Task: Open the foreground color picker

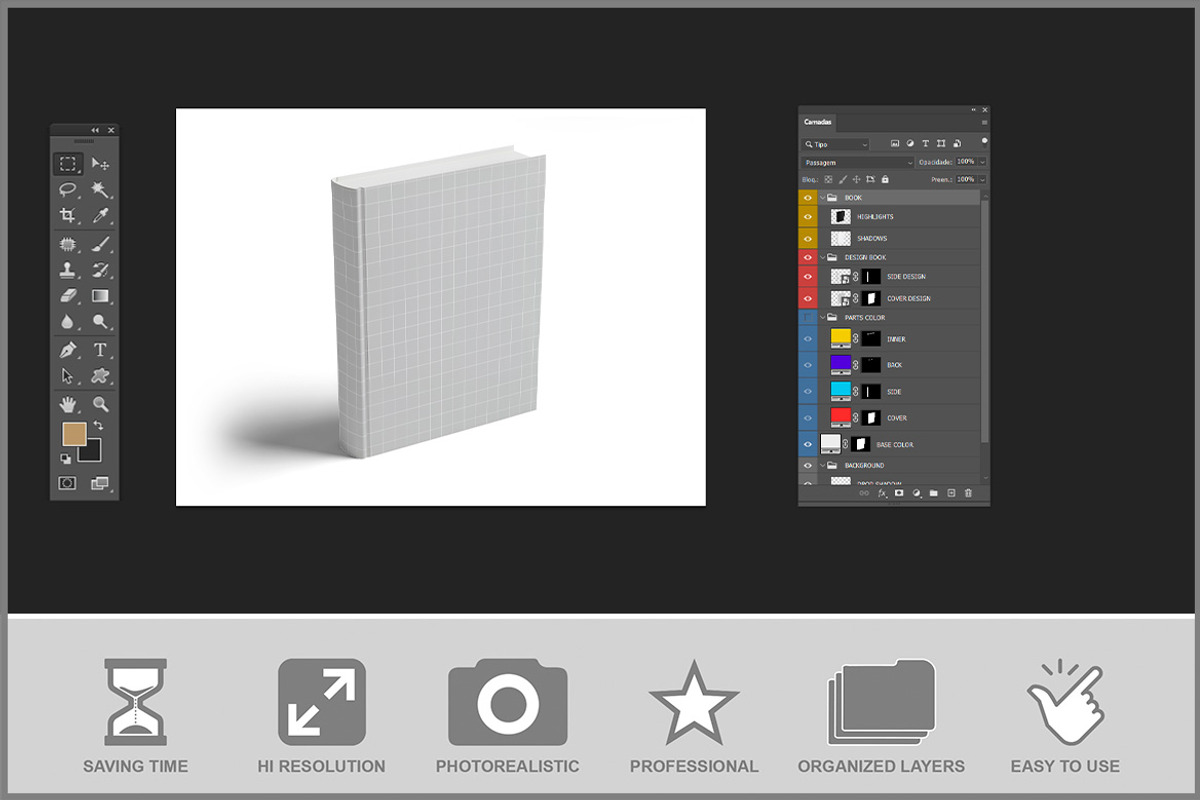Action: pos(75,434)
